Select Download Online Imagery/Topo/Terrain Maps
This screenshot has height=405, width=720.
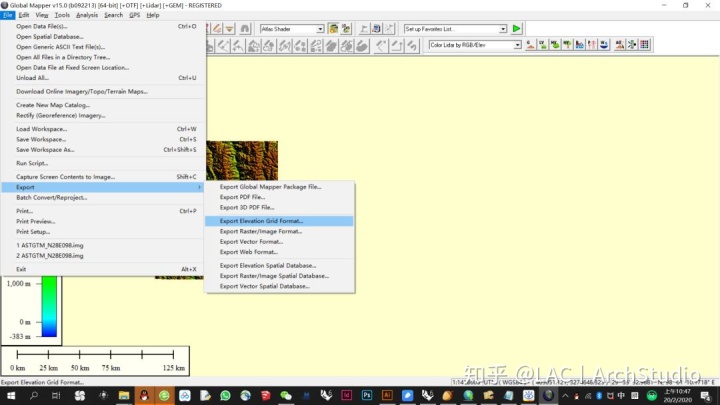pos(102,91)
